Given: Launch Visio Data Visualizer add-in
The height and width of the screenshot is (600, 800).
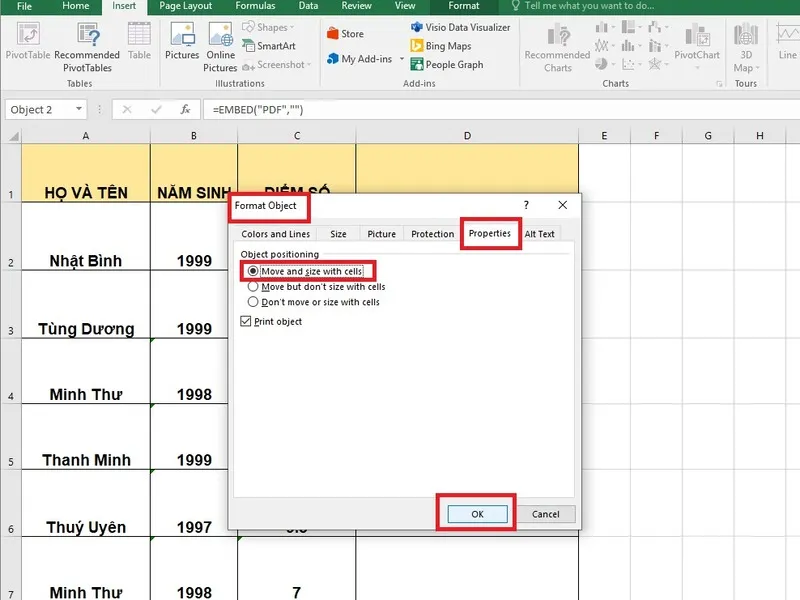Looking at the screenshot, I should point(461,28).
